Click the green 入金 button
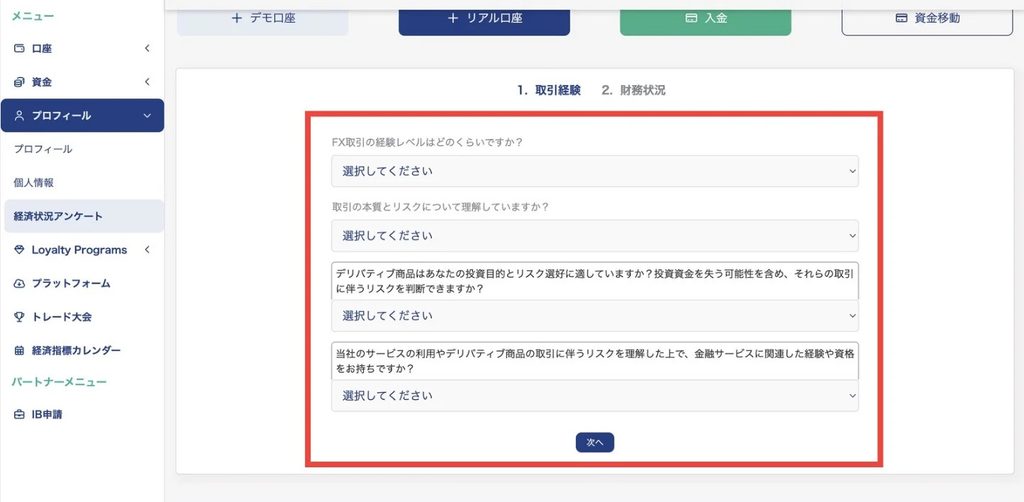The width and height of the screenshot is (1024, 502). point(705,18)
